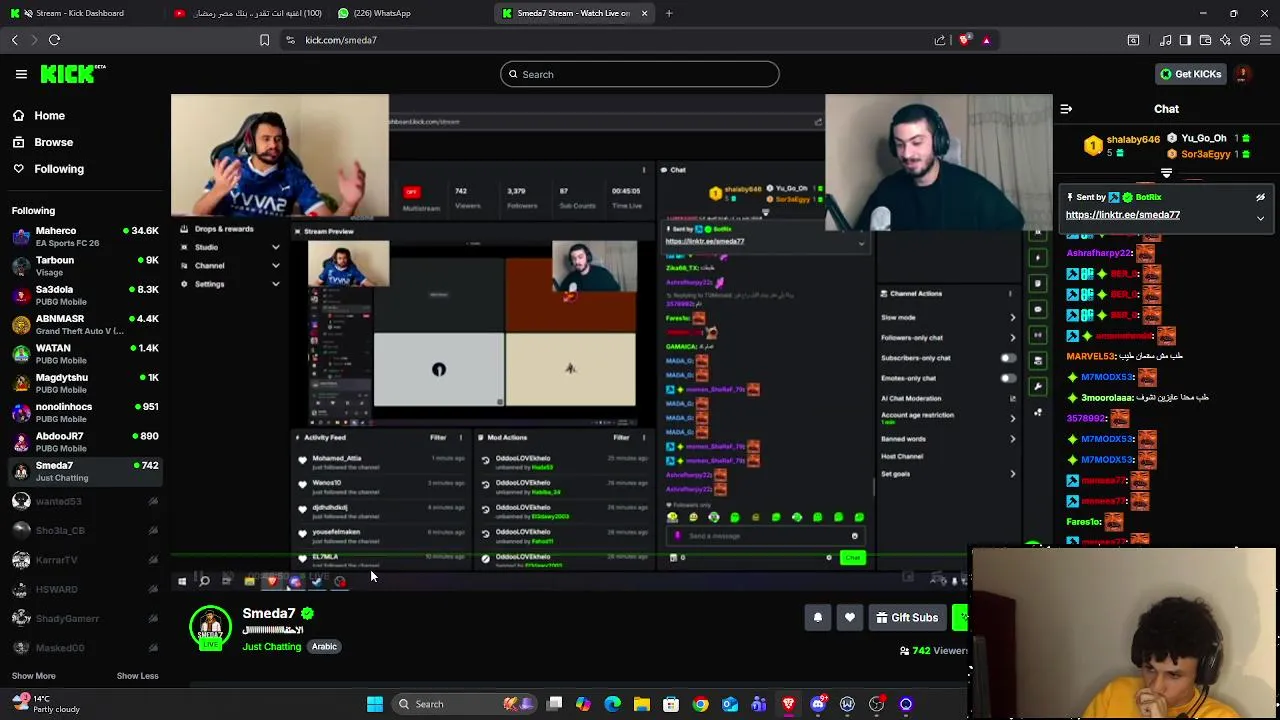Open Leo AI sparkle icon in toolbar

1225,40
